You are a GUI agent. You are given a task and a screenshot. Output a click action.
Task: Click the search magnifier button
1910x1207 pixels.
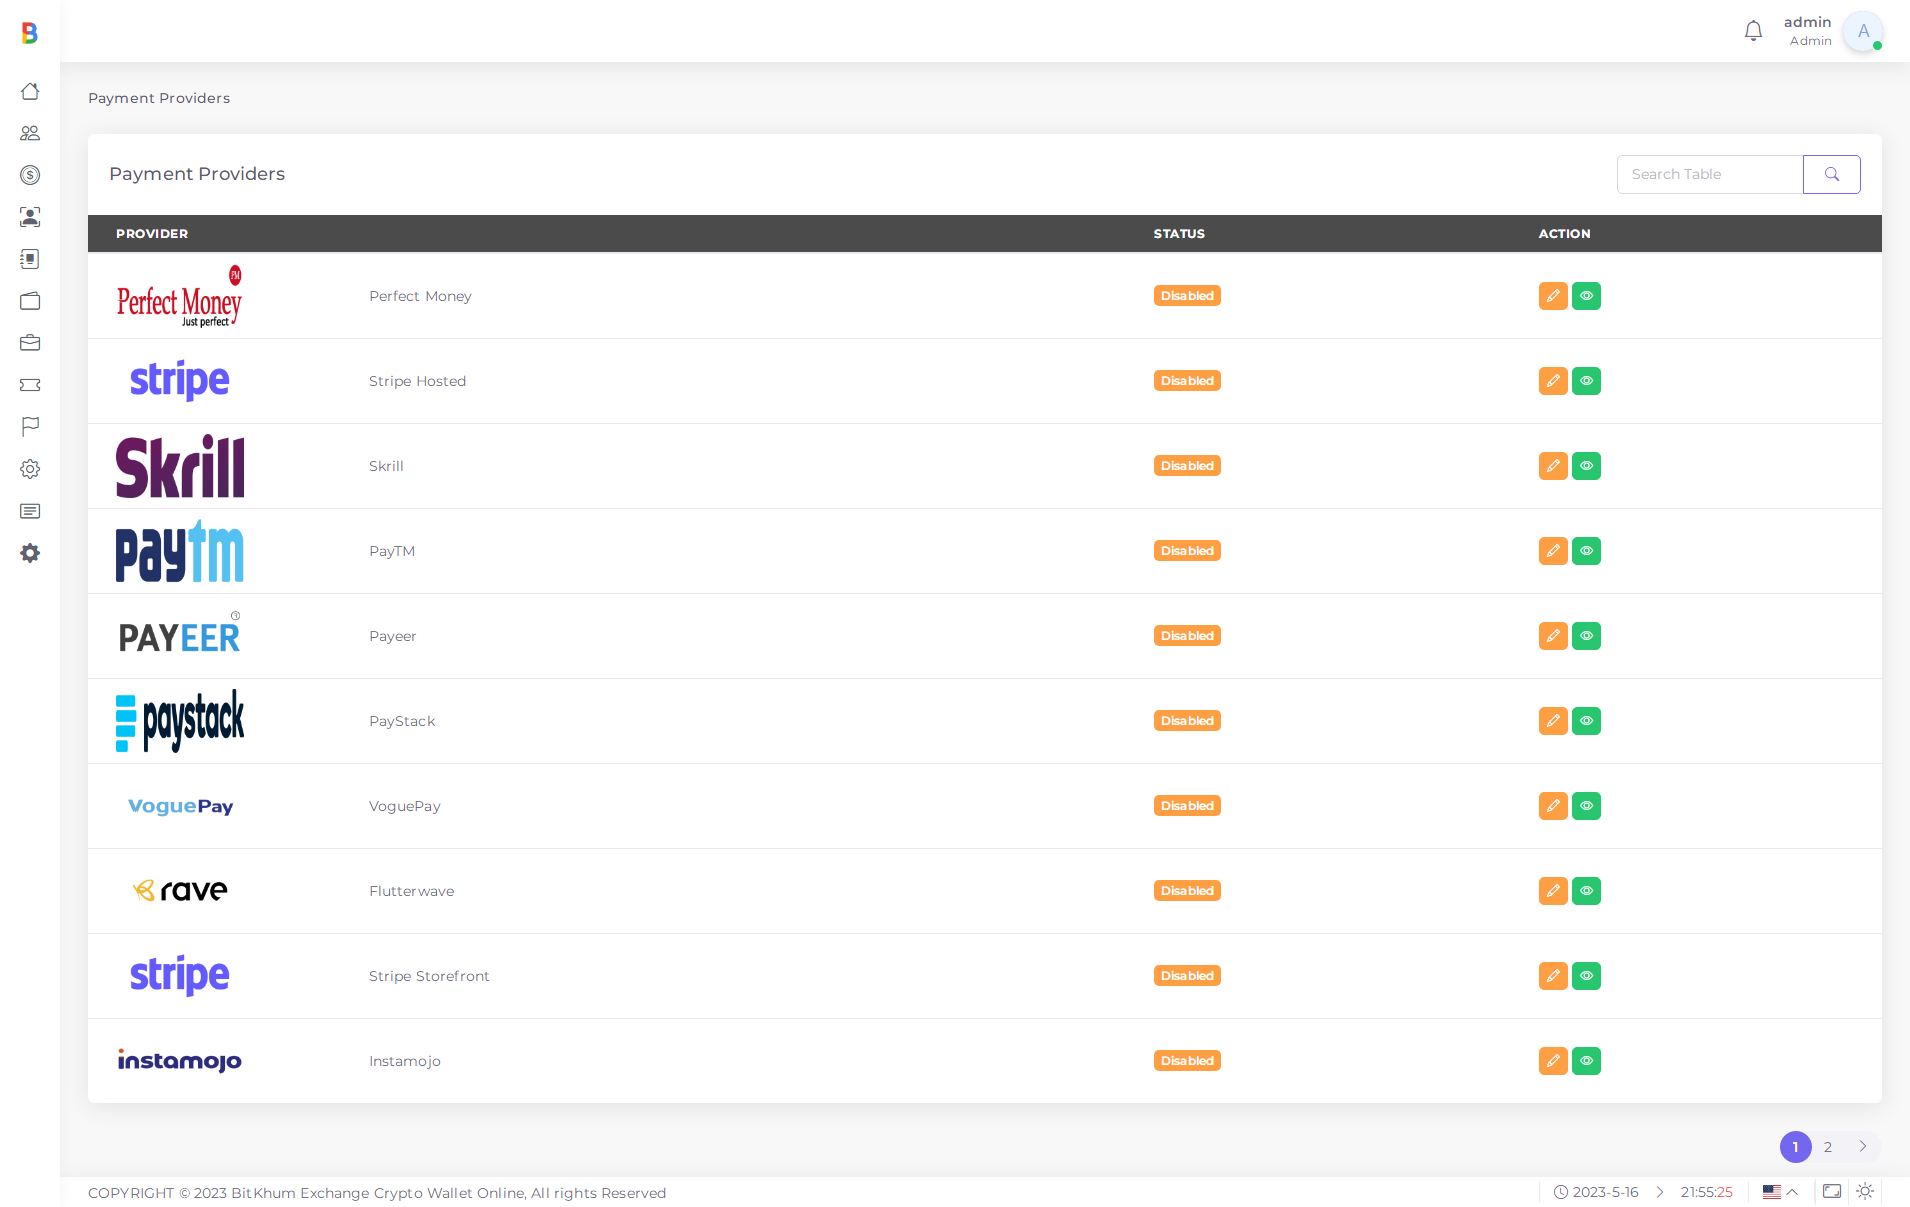click(1832, 174)
